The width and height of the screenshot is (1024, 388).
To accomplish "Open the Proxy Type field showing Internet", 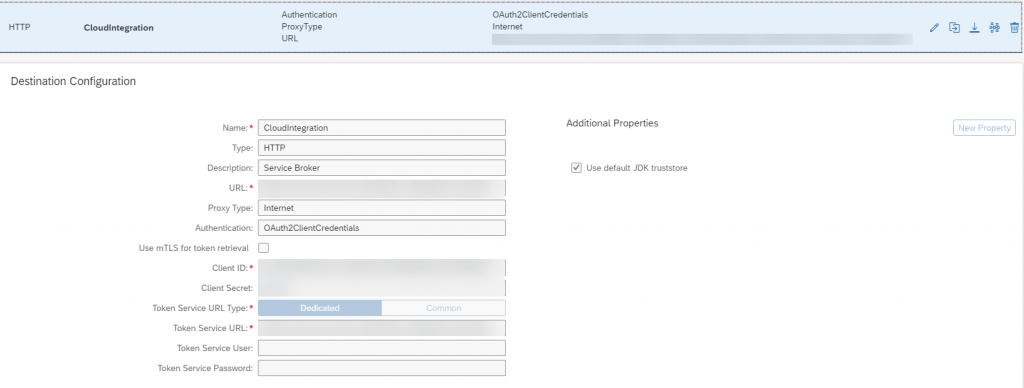I will coord(382,208).
